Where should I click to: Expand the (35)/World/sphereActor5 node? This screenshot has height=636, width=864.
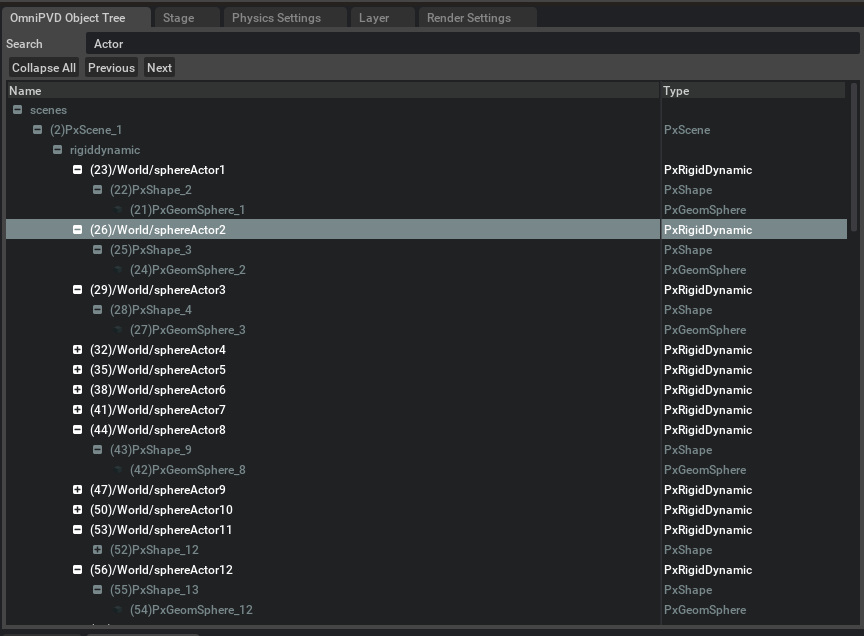77,370
